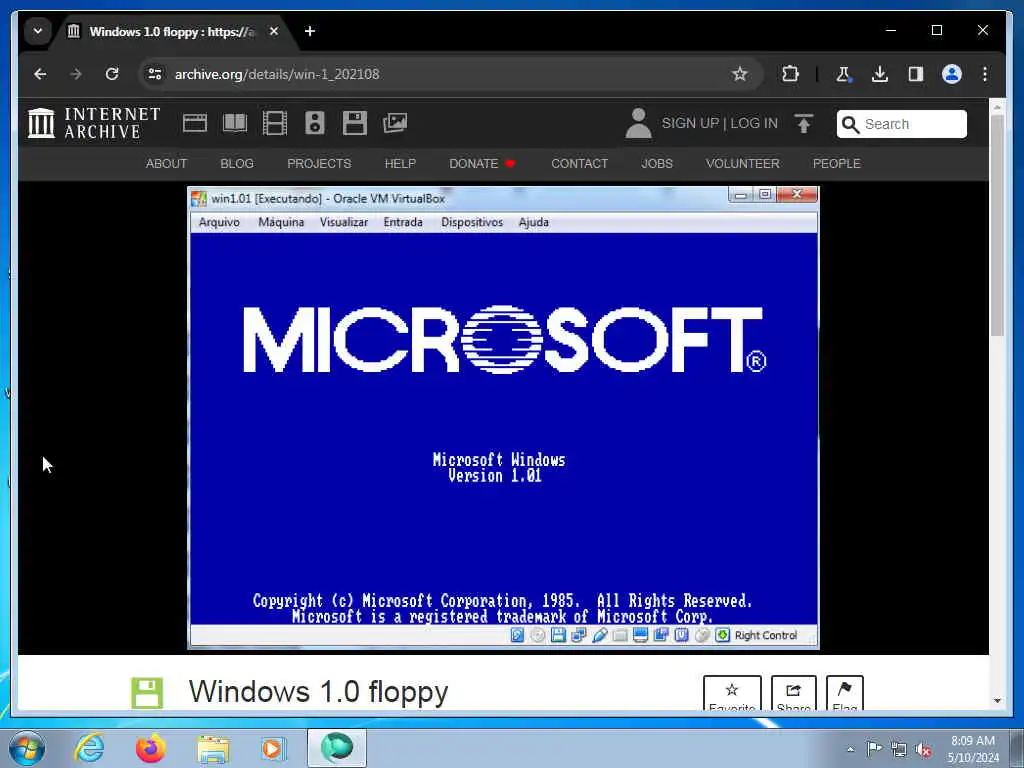Open the Audio speaker icon

315,123
